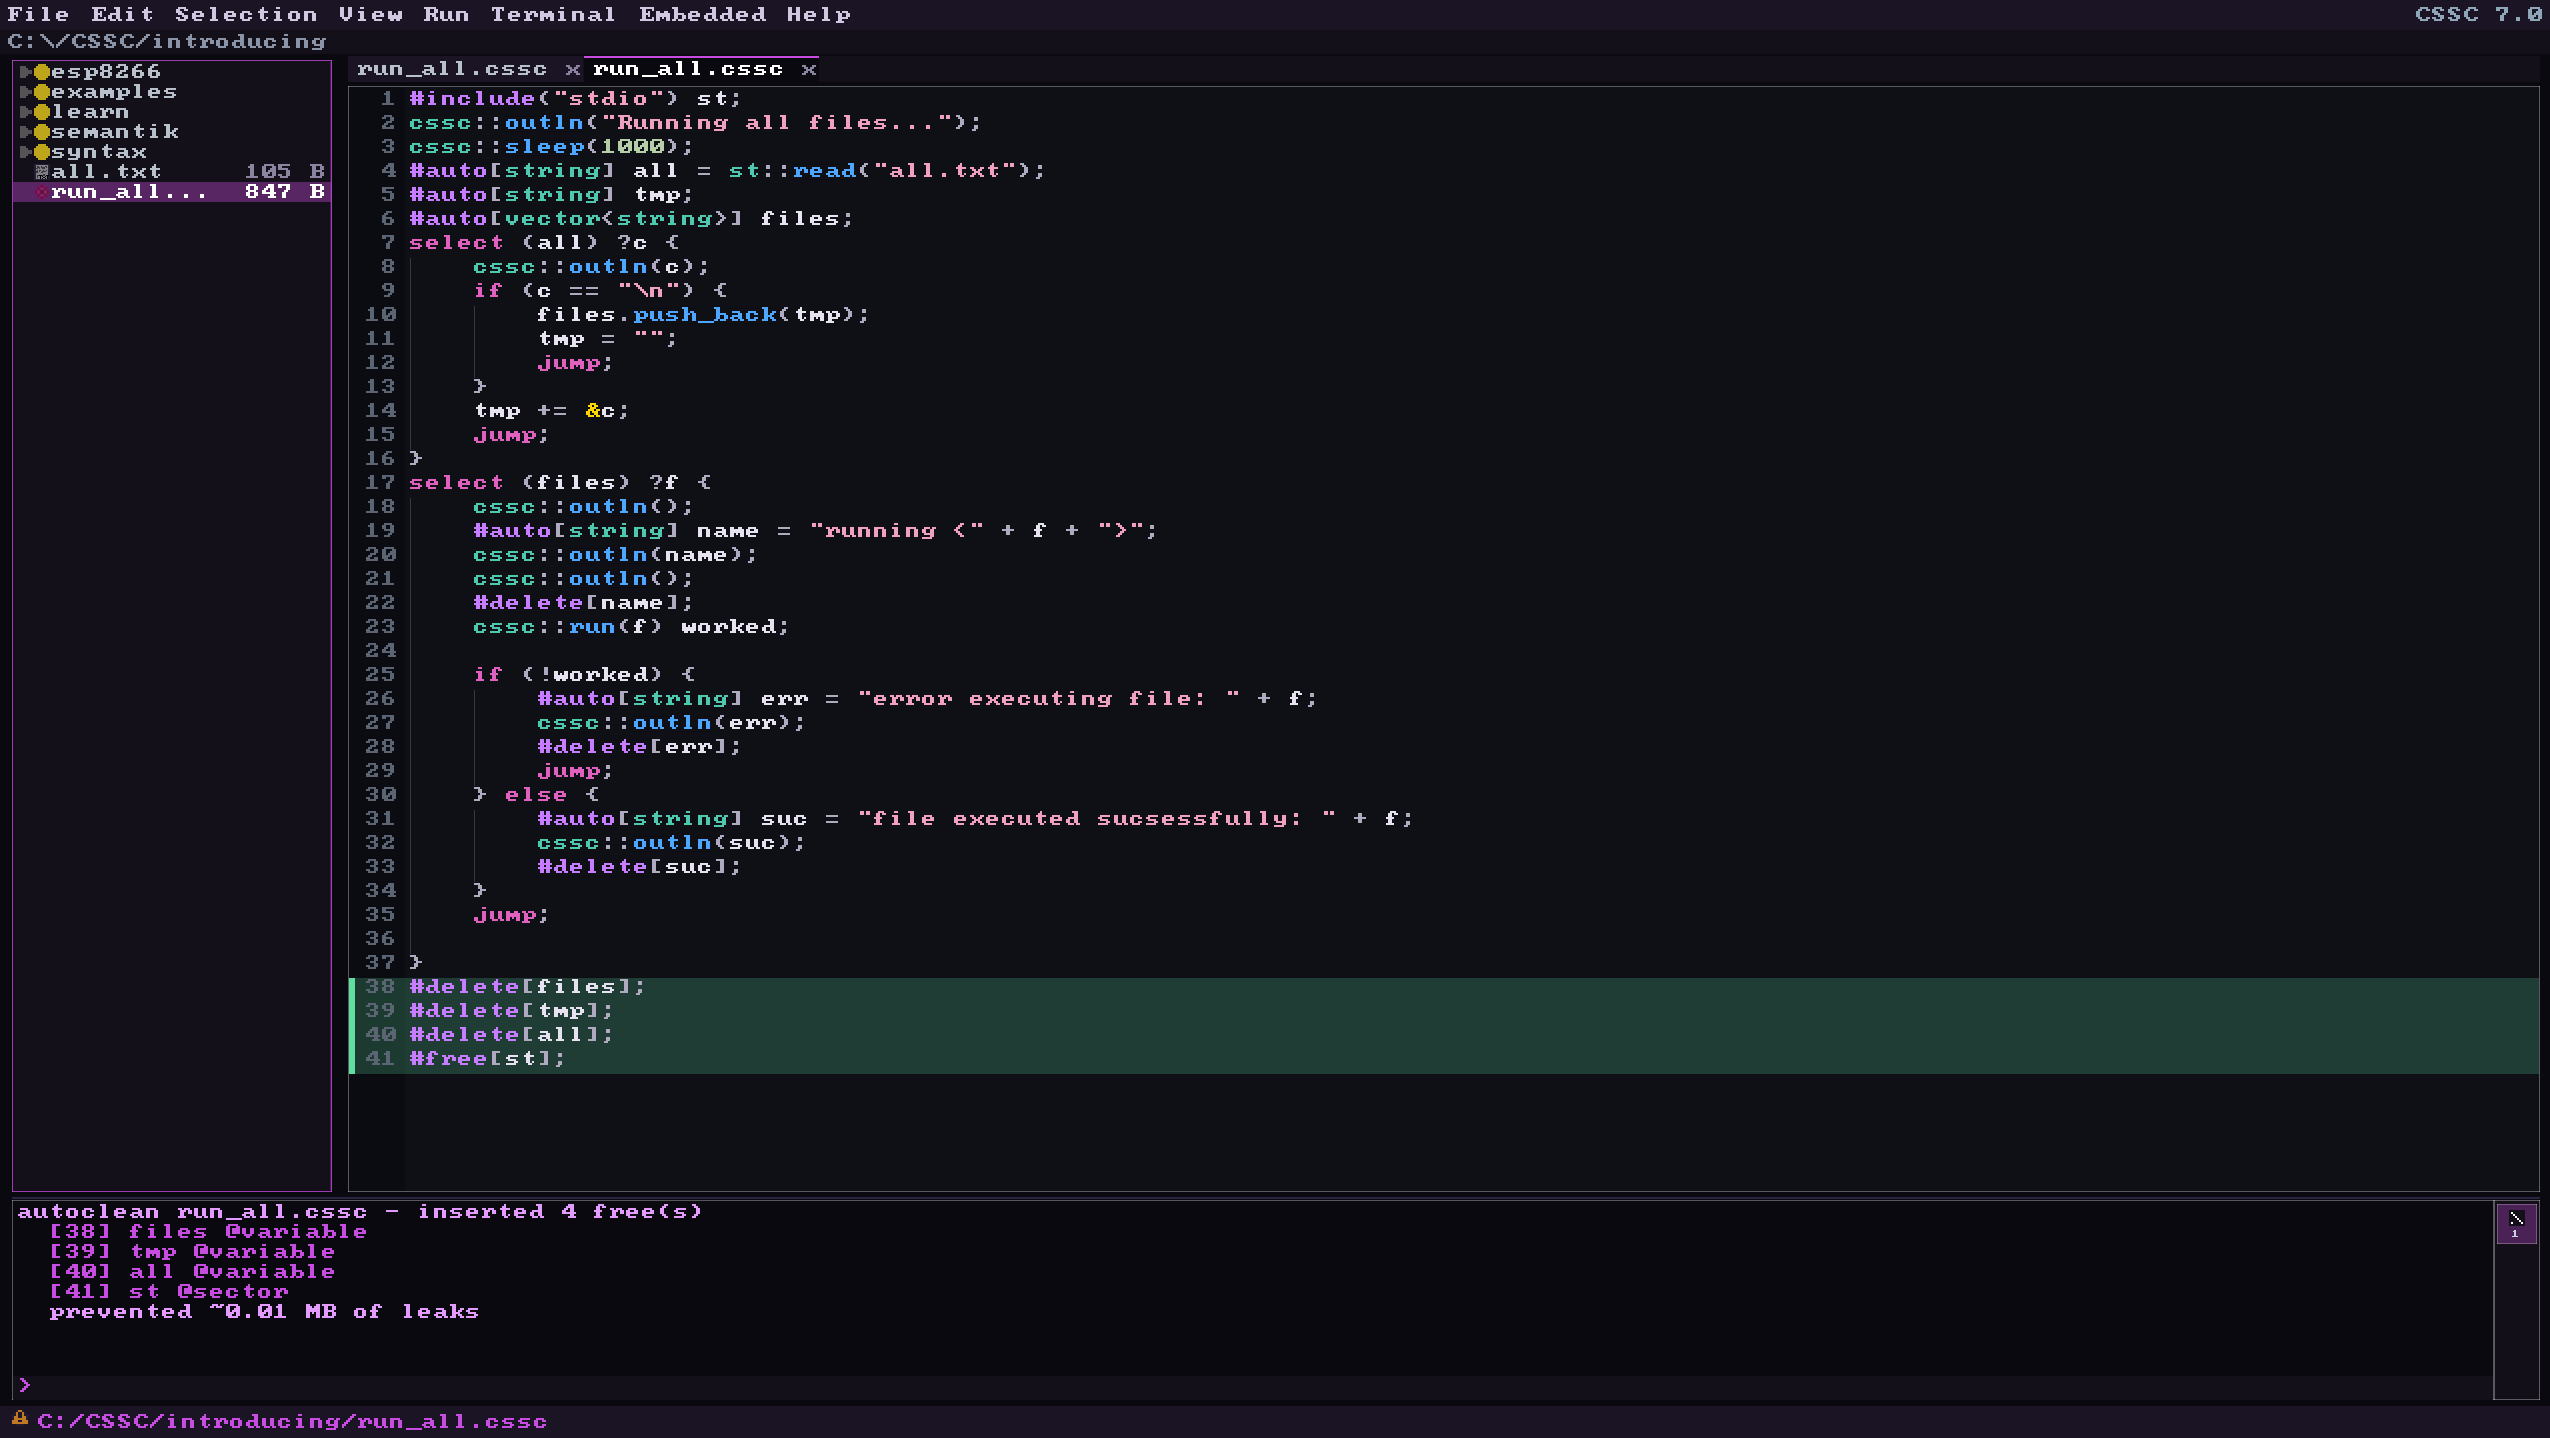
Task: Expand the learn folder arrow
Action: [25, 111]
